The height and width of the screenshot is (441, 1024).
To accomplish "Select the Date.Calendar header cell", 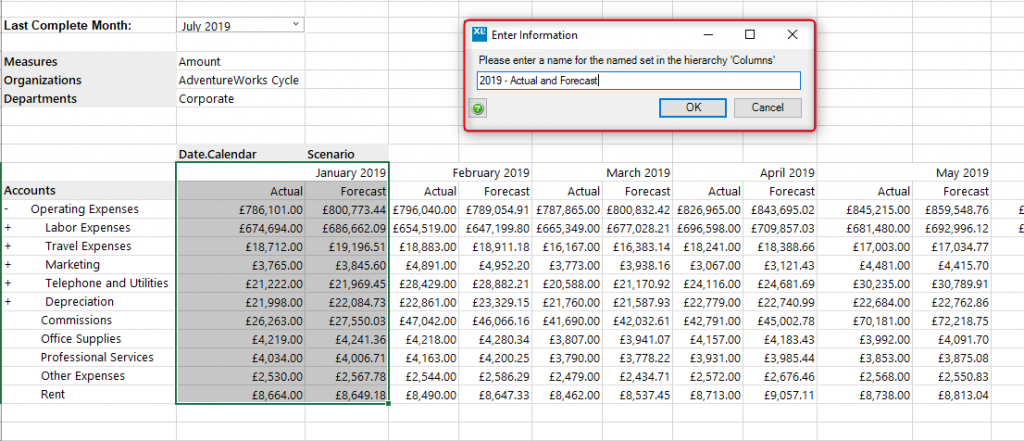I will coord(217,154).
